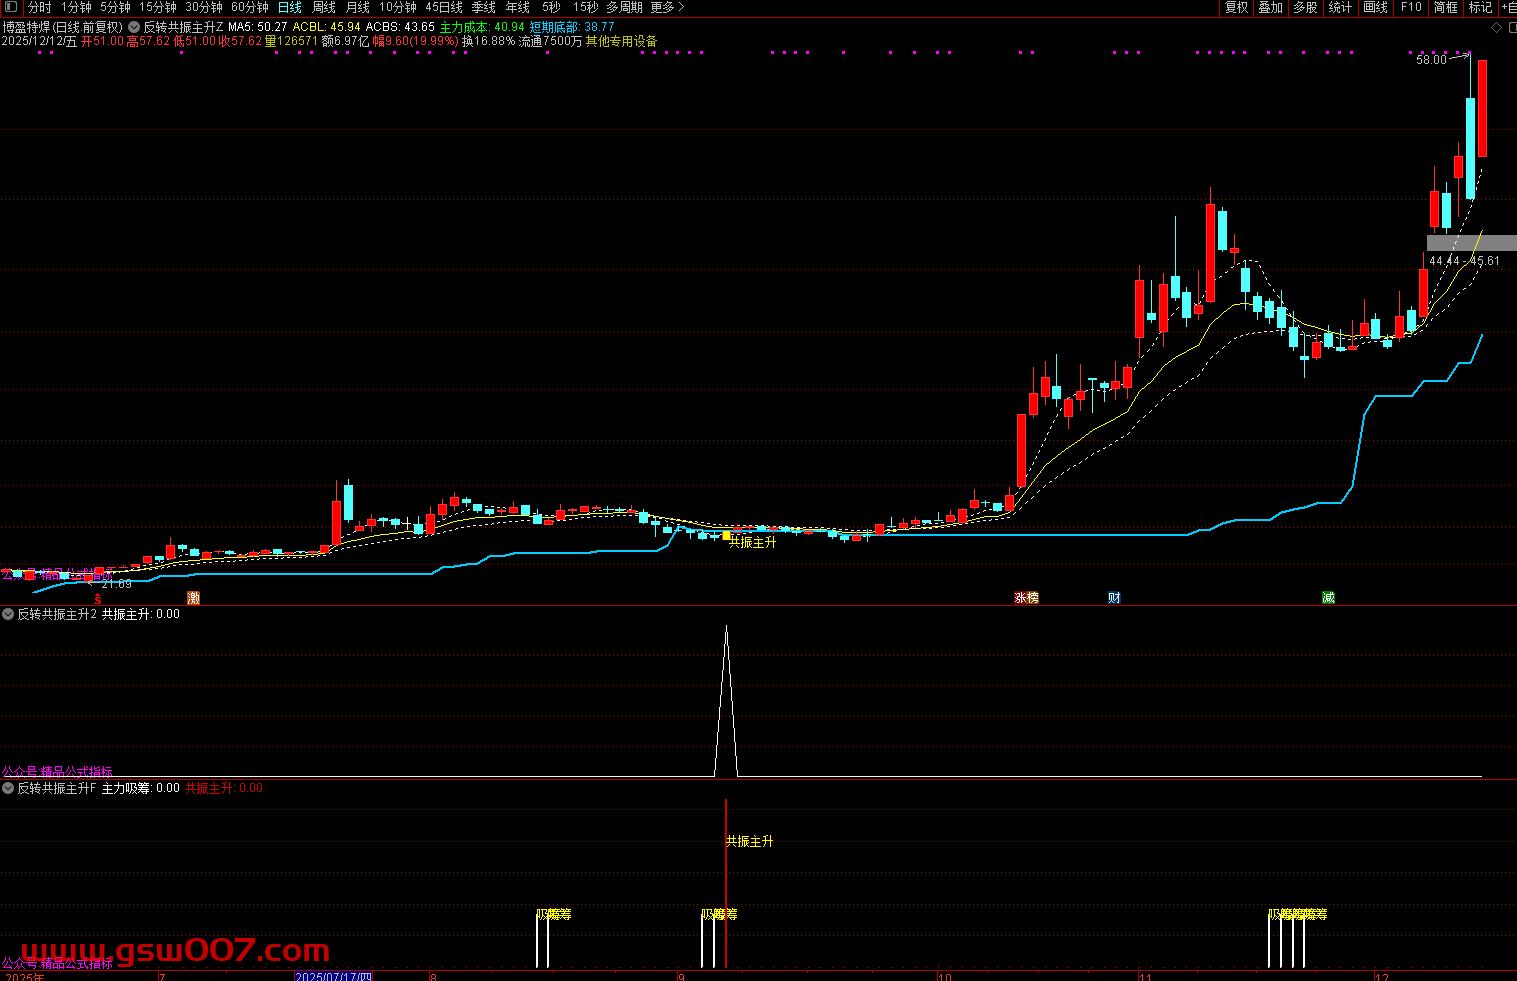Image resolution: width=1517 pixels, height=981 pixels.
Task: Click the 减 shareholder reduction marker icon
Action: 1328,598
